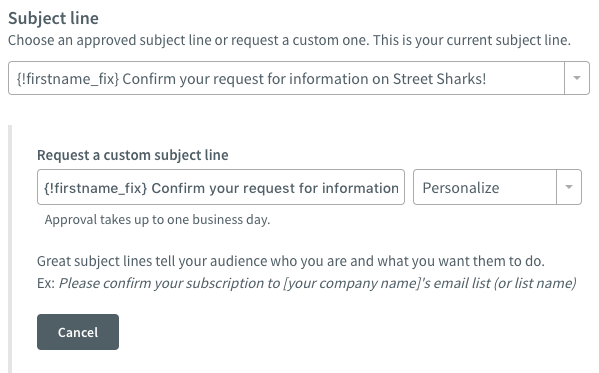Click {!firstname_fix} token in the approved subject dropdown
The image size is (599, 373).
coord(68,79)
